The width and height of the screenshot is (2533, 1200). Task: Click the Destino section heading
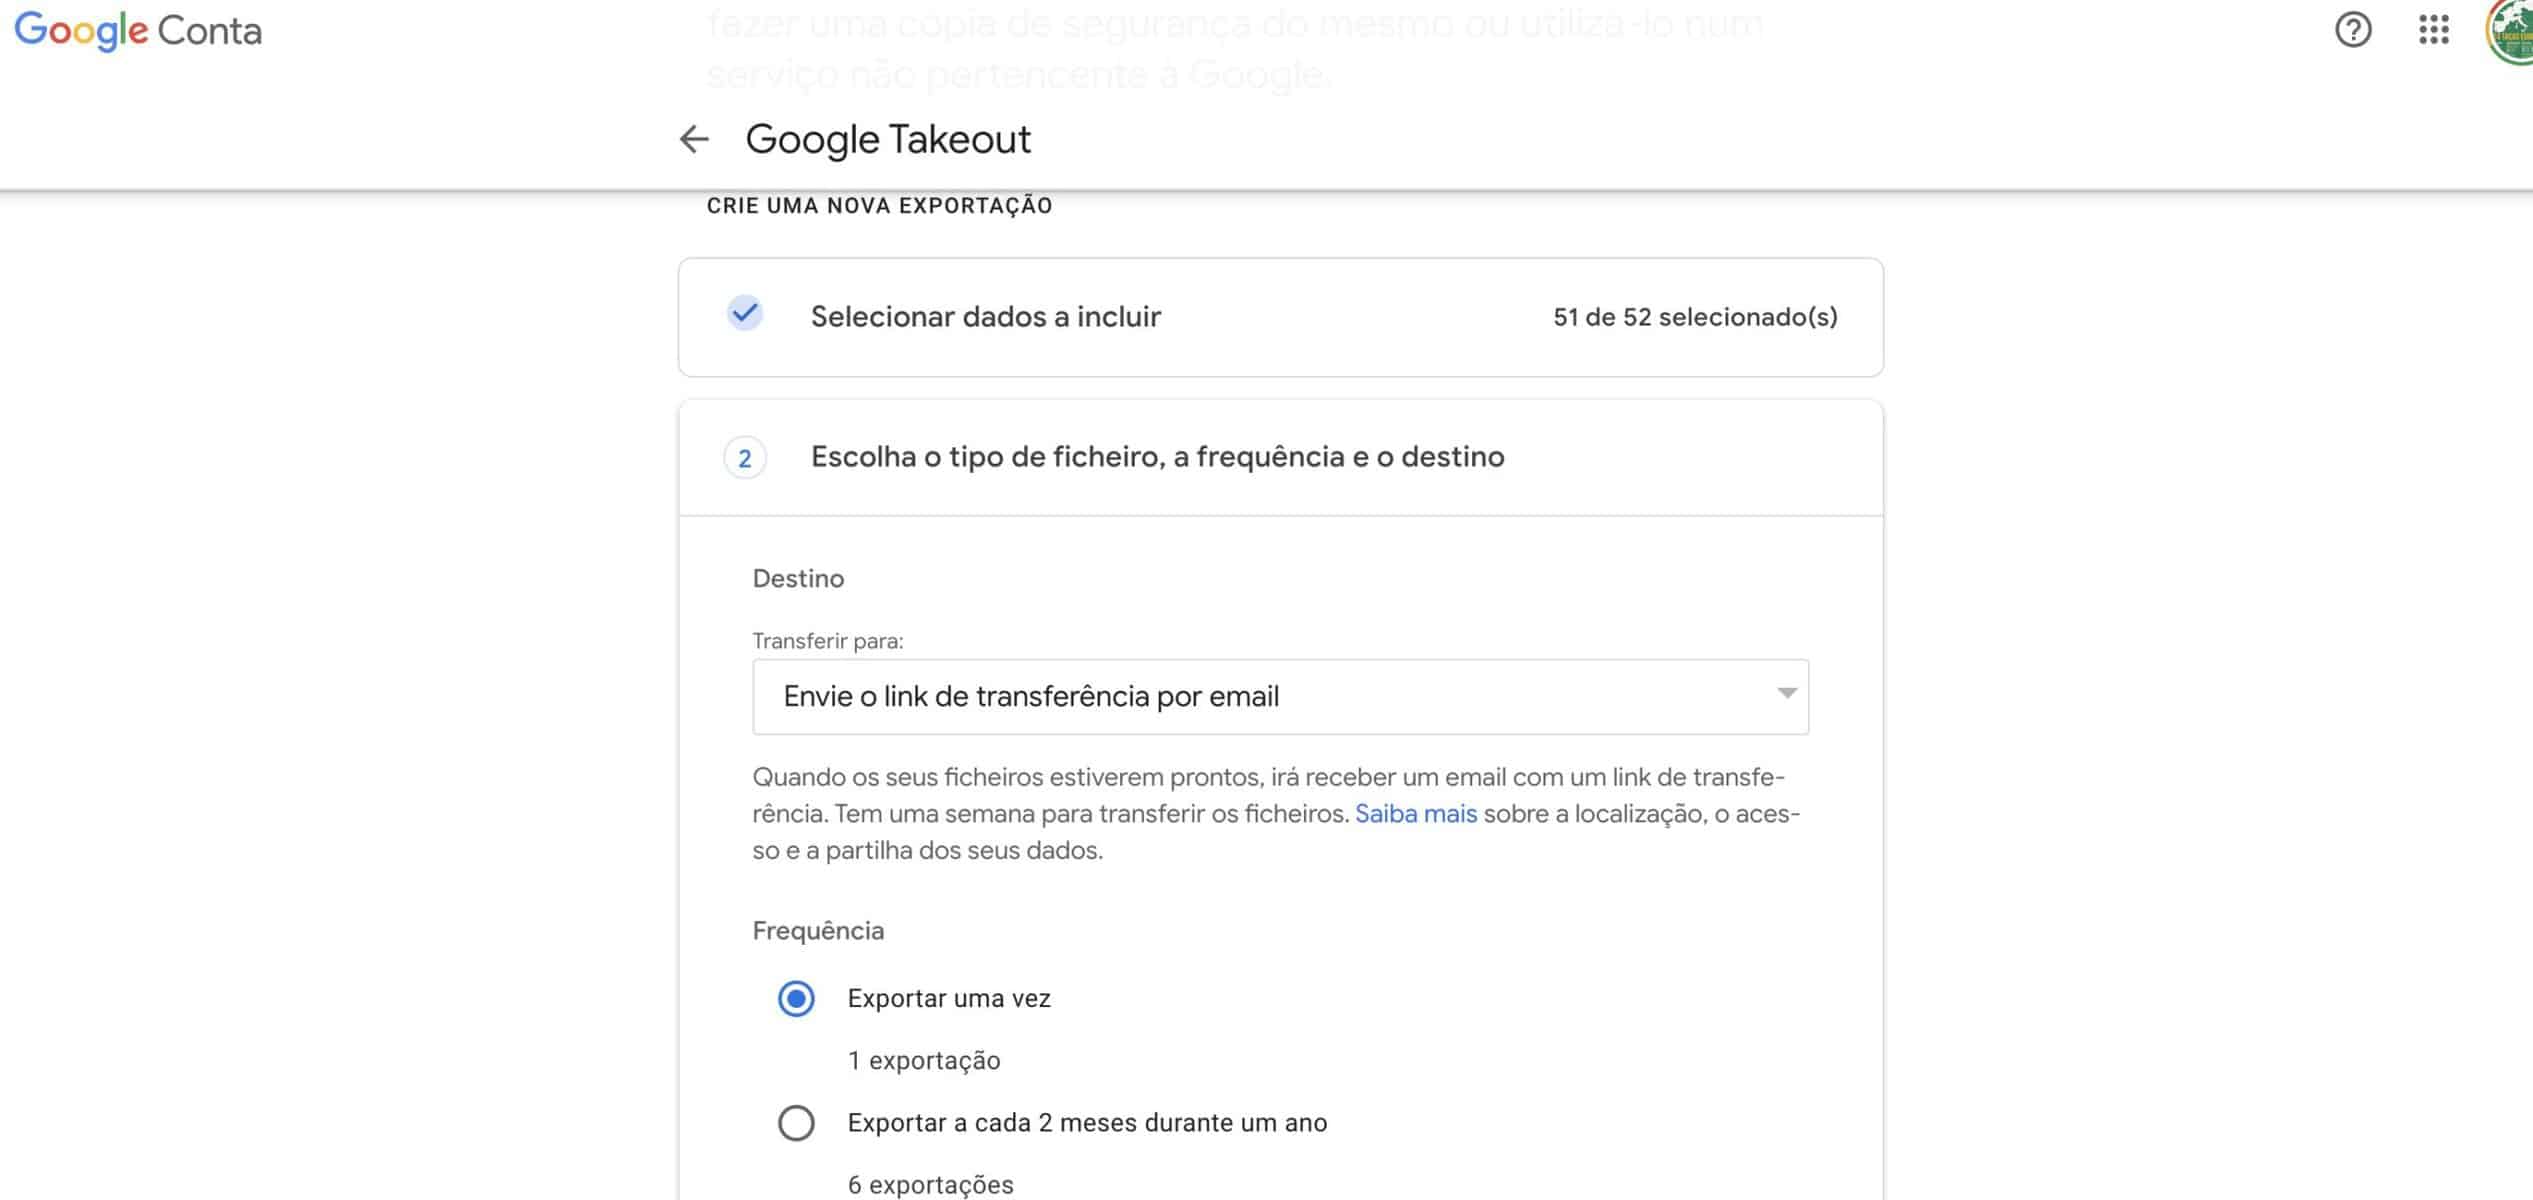coord(798,579)
